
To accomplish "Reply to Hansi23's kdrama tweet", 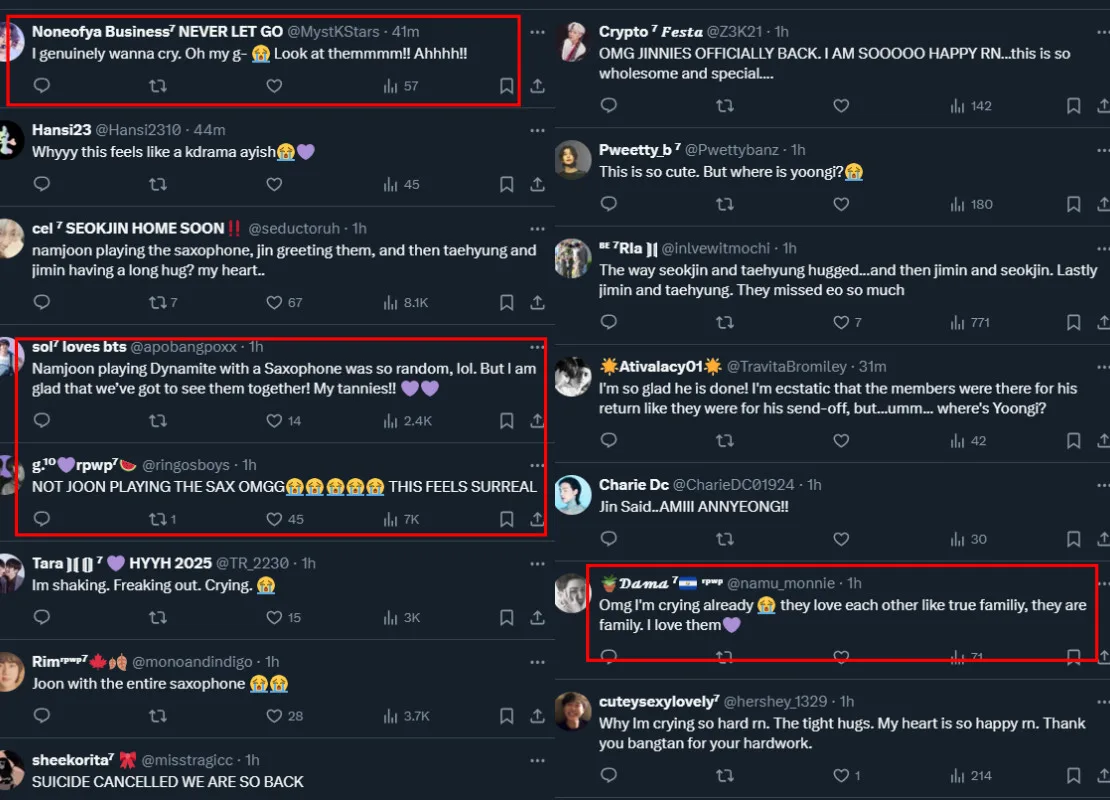I will click(42, 185).
